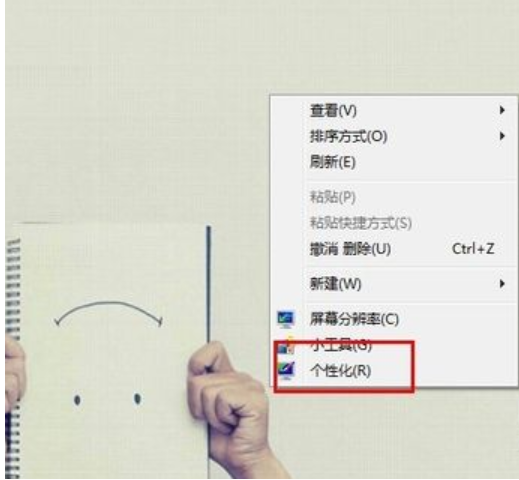Viewport: 519px width, 480px height.
Task: Open the 新建(W) menu entry
Action: click(394, 284)
